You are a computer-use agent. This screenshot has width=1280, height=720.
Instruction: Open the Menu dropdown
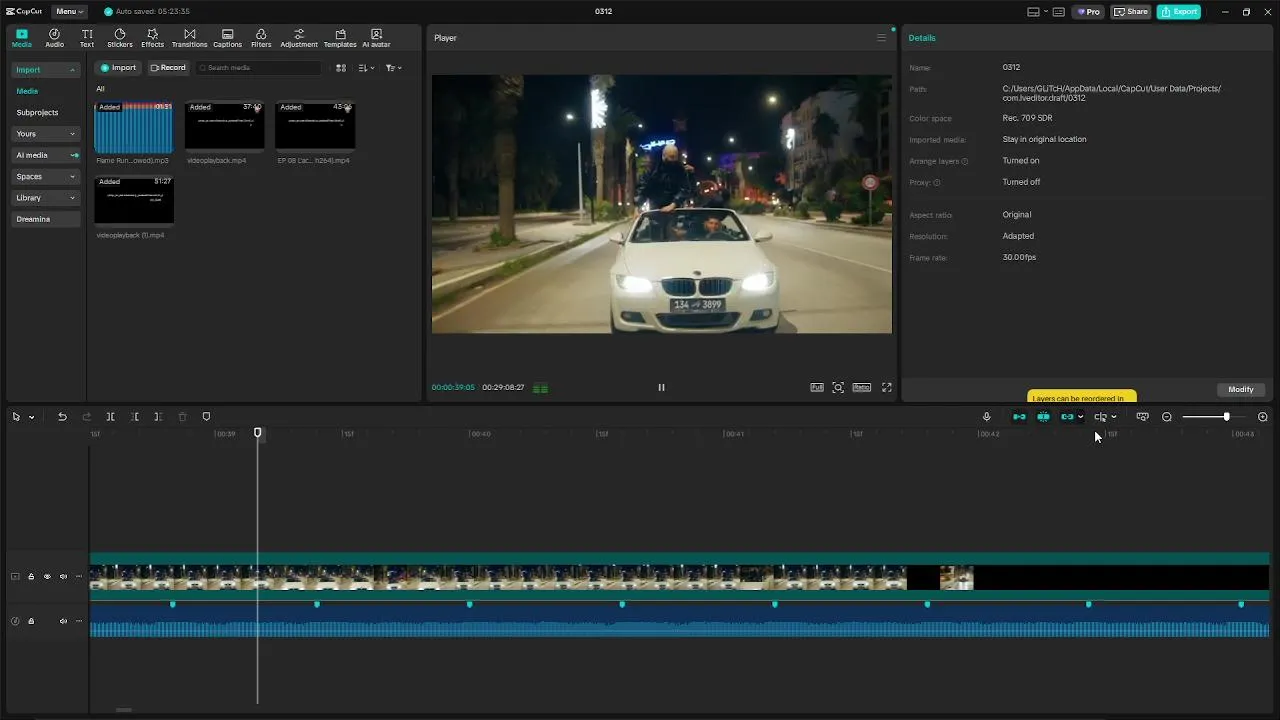pos(70,12)
